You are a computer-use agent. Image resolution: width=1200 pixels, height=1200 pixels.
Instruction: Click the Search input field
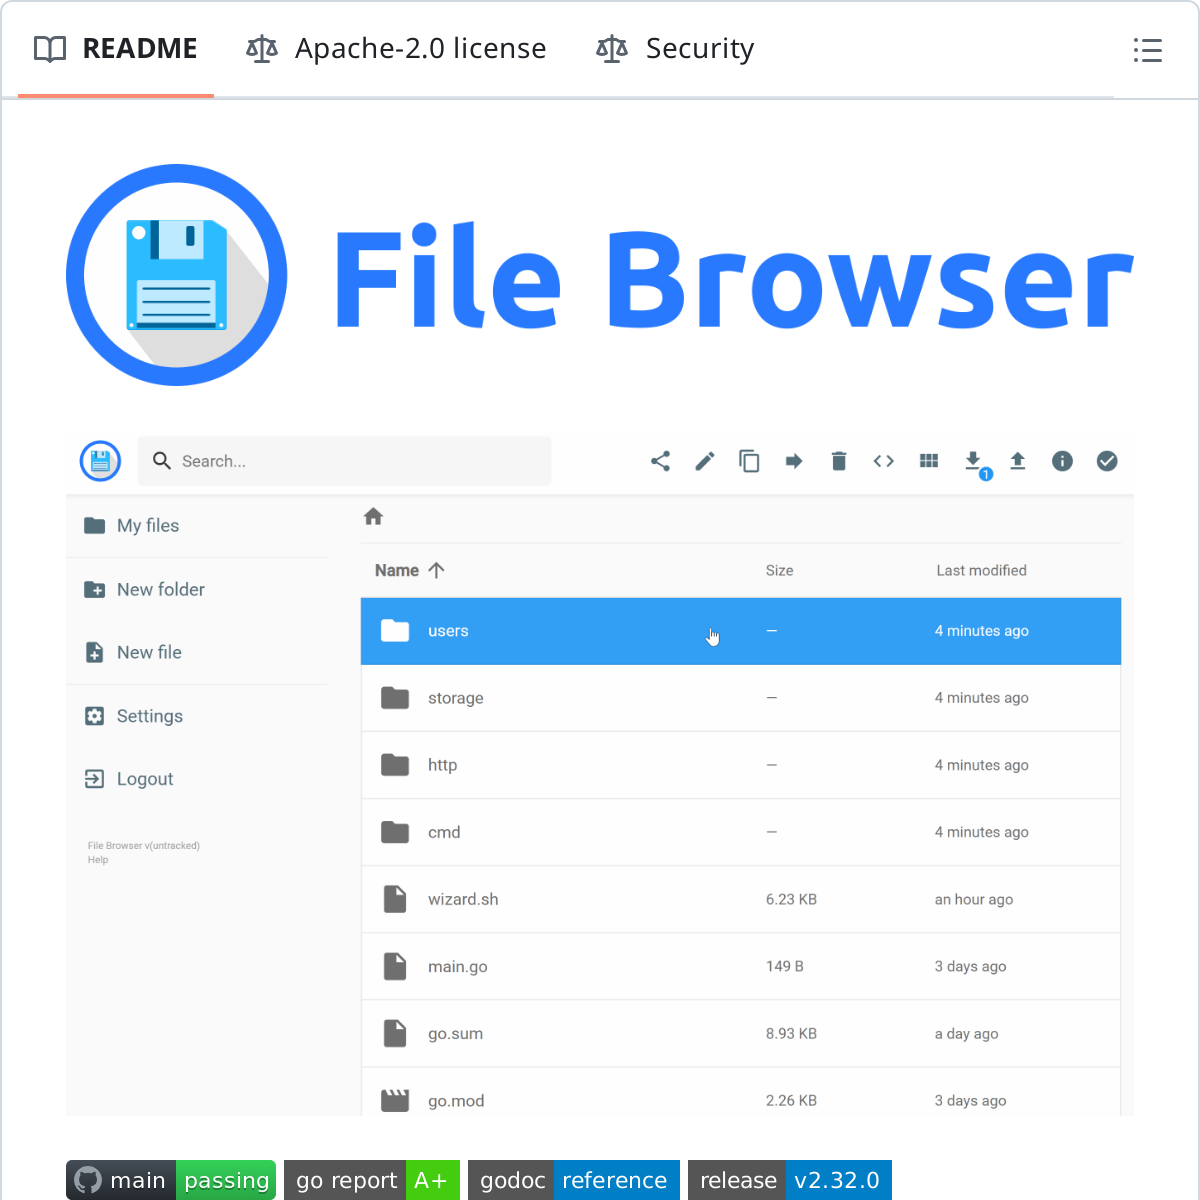click(x=345, y=461)
